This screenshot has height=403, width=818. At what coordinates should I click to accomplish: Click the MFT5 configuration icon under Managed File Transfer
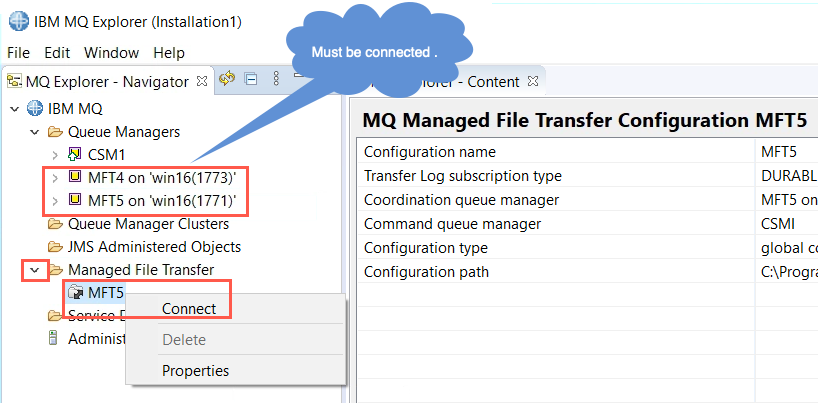tap(76, 292)
